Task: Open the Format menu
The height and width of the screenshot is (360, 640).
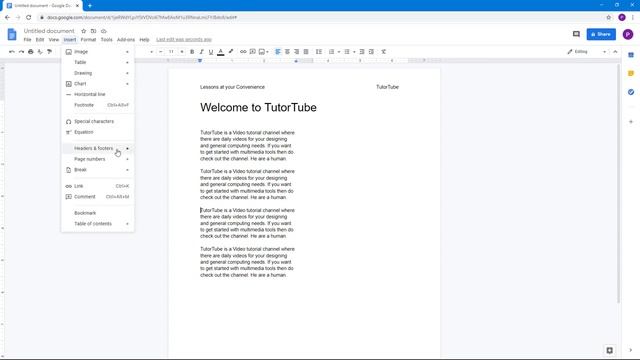Action: coord(88,40)
